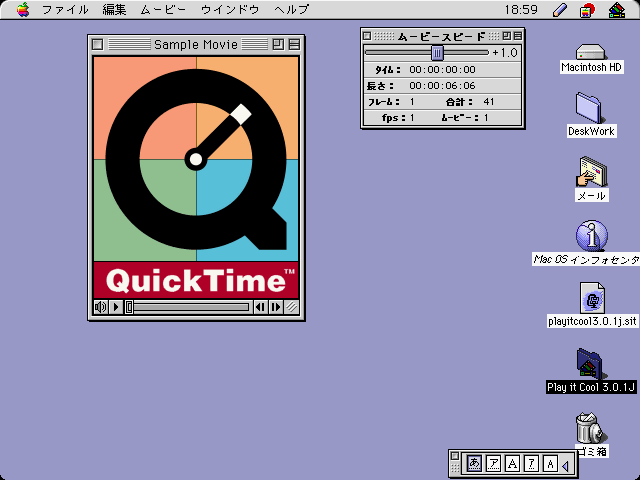
Task: Select the Macintosh HD disk icon
Action: coord(591,53)
